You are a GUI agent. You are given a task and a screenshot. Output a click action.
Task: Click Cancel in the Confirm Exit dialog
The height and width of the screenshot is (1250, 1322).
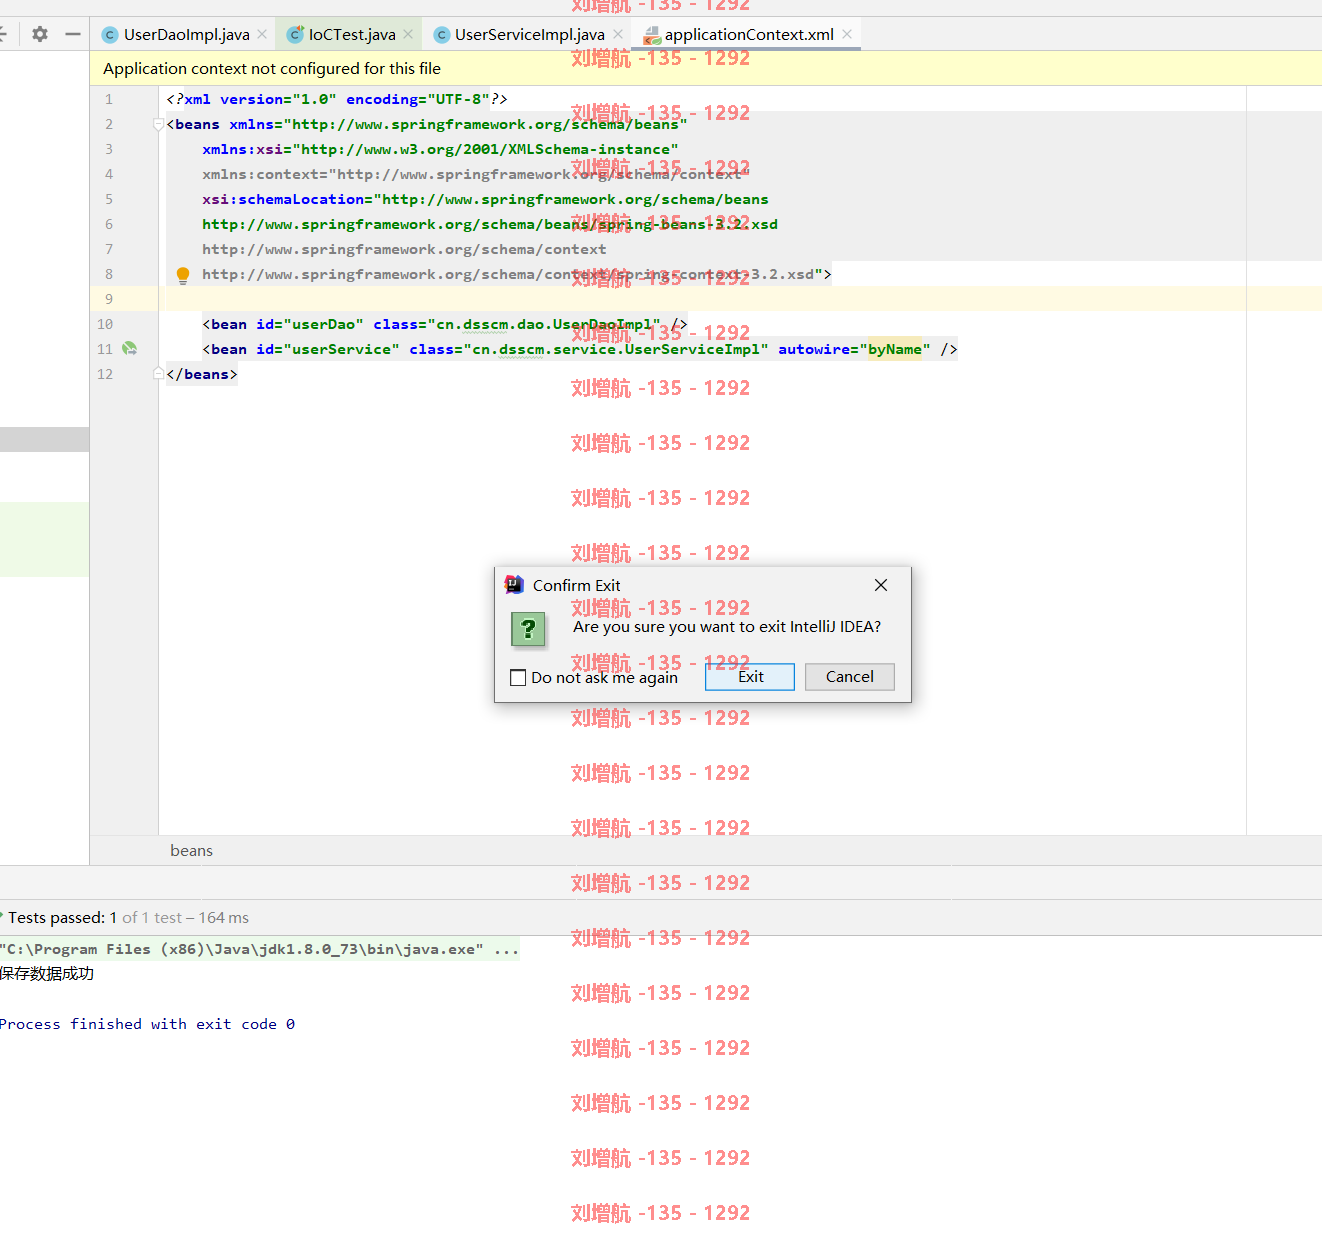850,677
